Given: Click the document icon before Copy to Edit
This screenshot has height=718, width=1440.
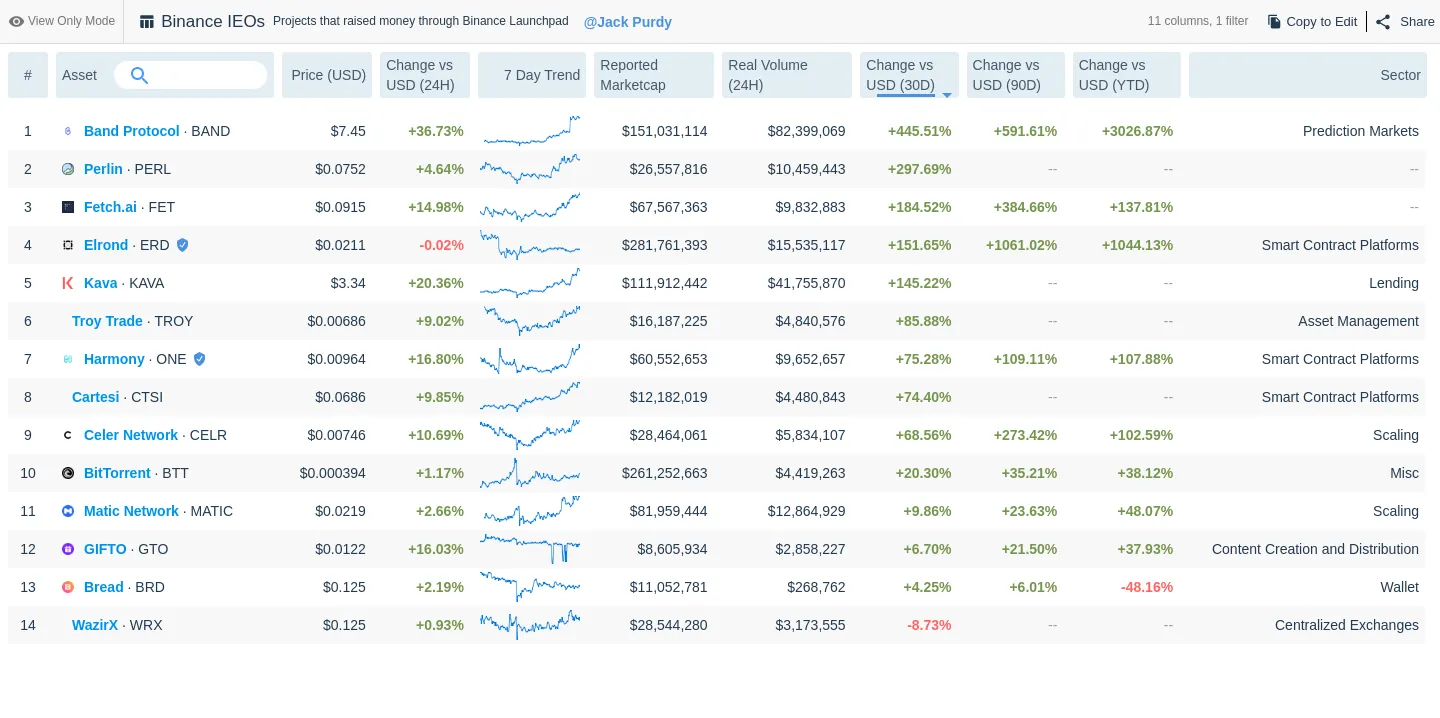Looking at the screenshot, I should coord(1273,20).
